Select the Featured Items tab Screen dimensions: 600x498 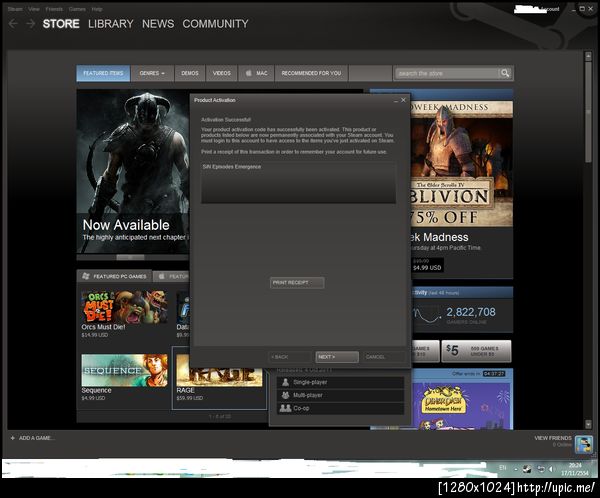[x=103, y=73]
